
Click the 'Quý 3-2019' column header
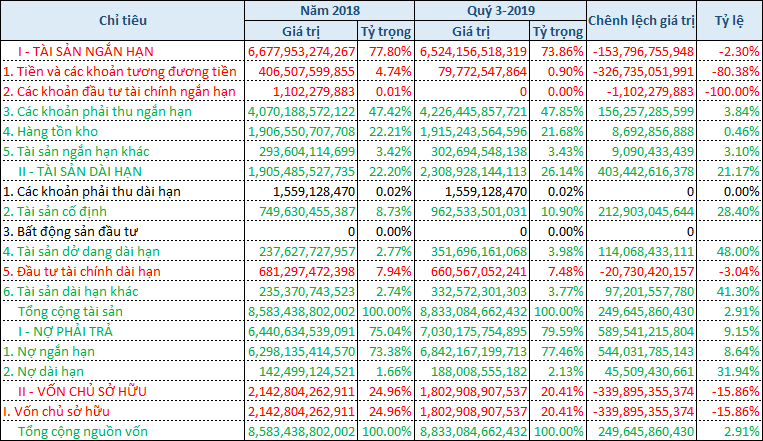(x=501, y=11)
